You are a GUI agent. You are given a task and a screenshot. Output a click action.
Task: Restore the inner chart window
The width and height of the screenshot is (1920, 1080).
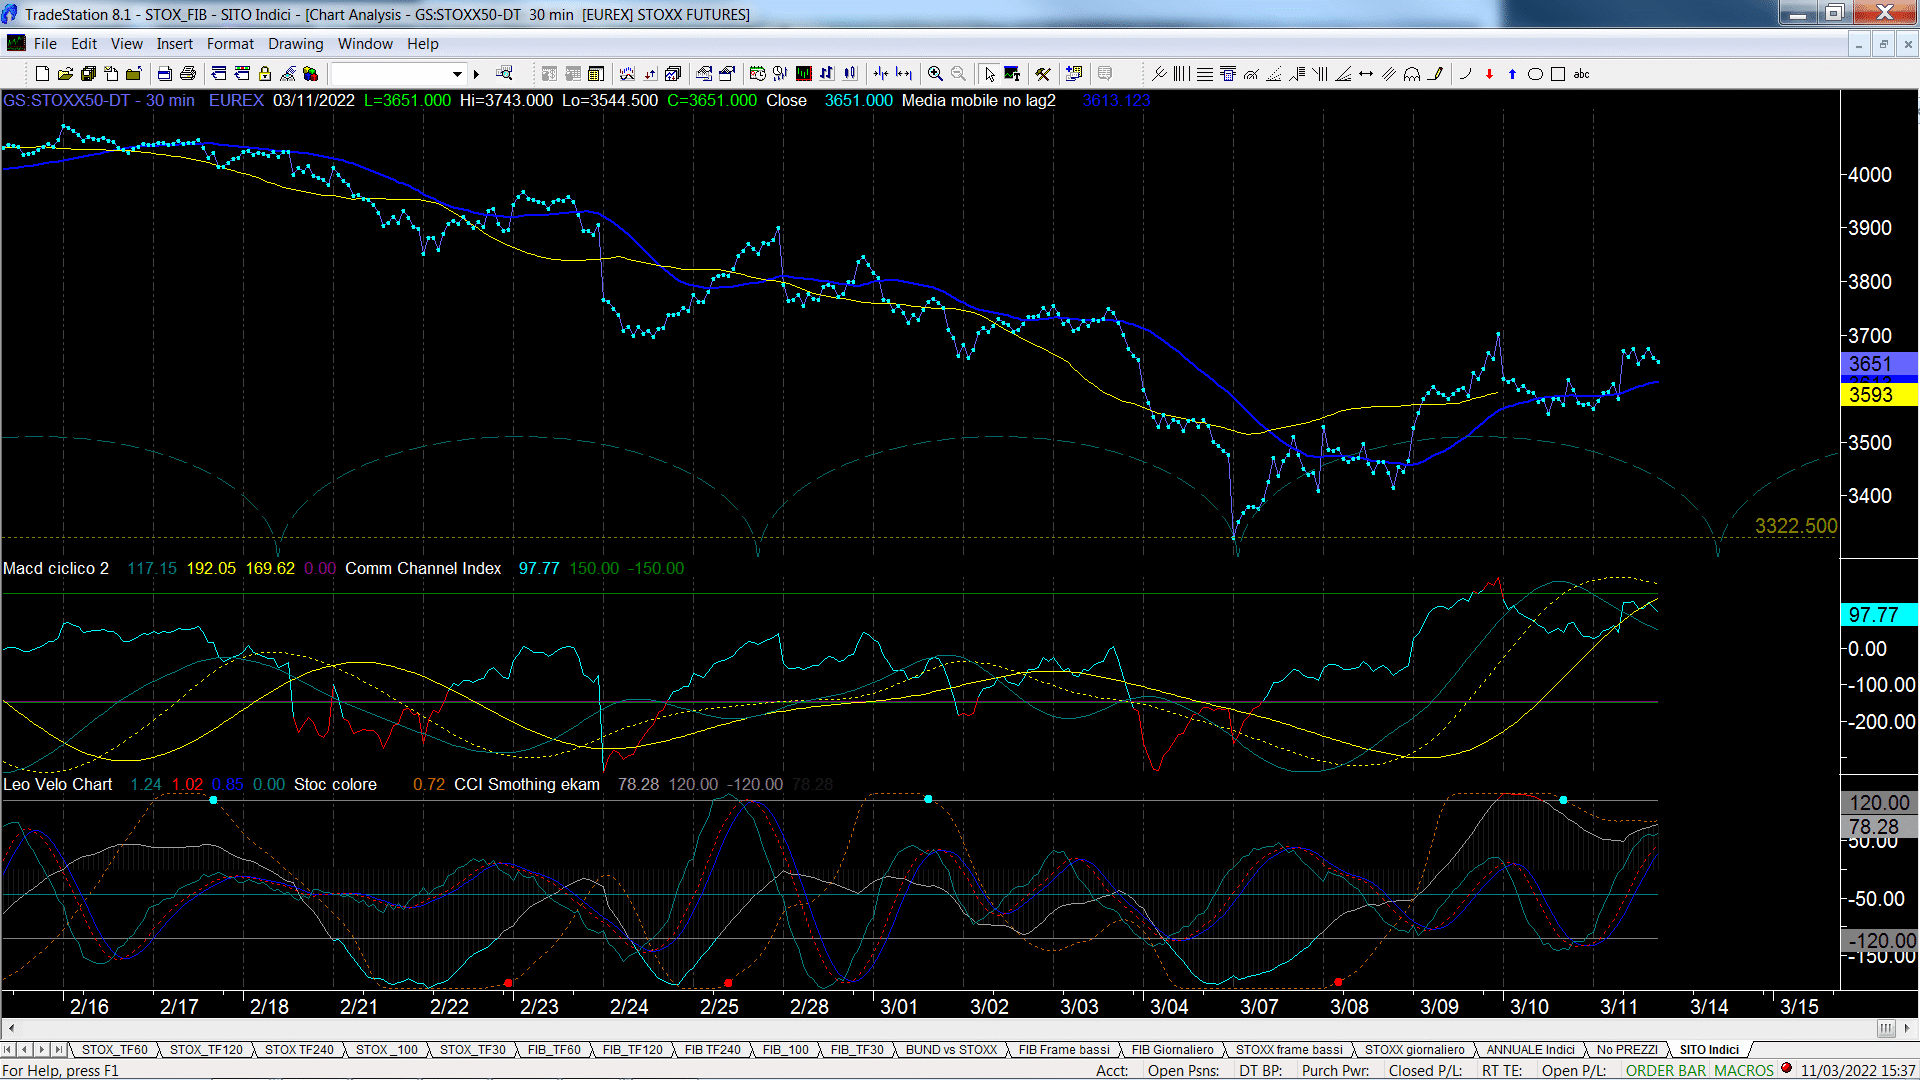click(x=1883, y=44)
